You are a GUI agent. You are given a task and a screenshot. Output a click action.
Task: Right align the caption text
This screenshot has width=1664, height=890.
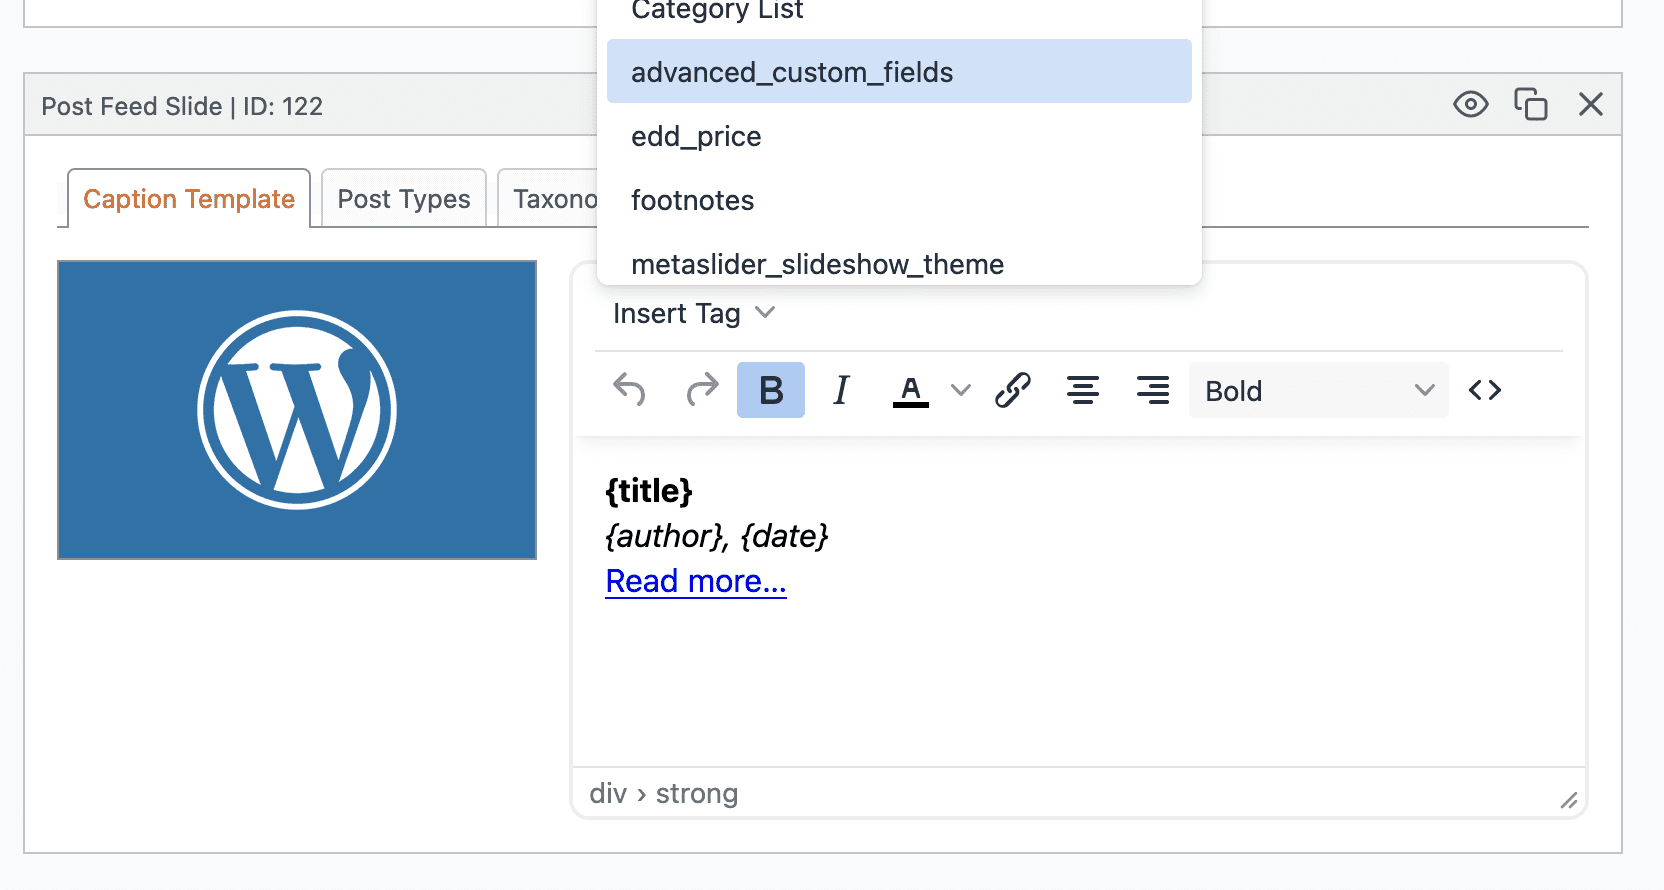[1152, 390]
